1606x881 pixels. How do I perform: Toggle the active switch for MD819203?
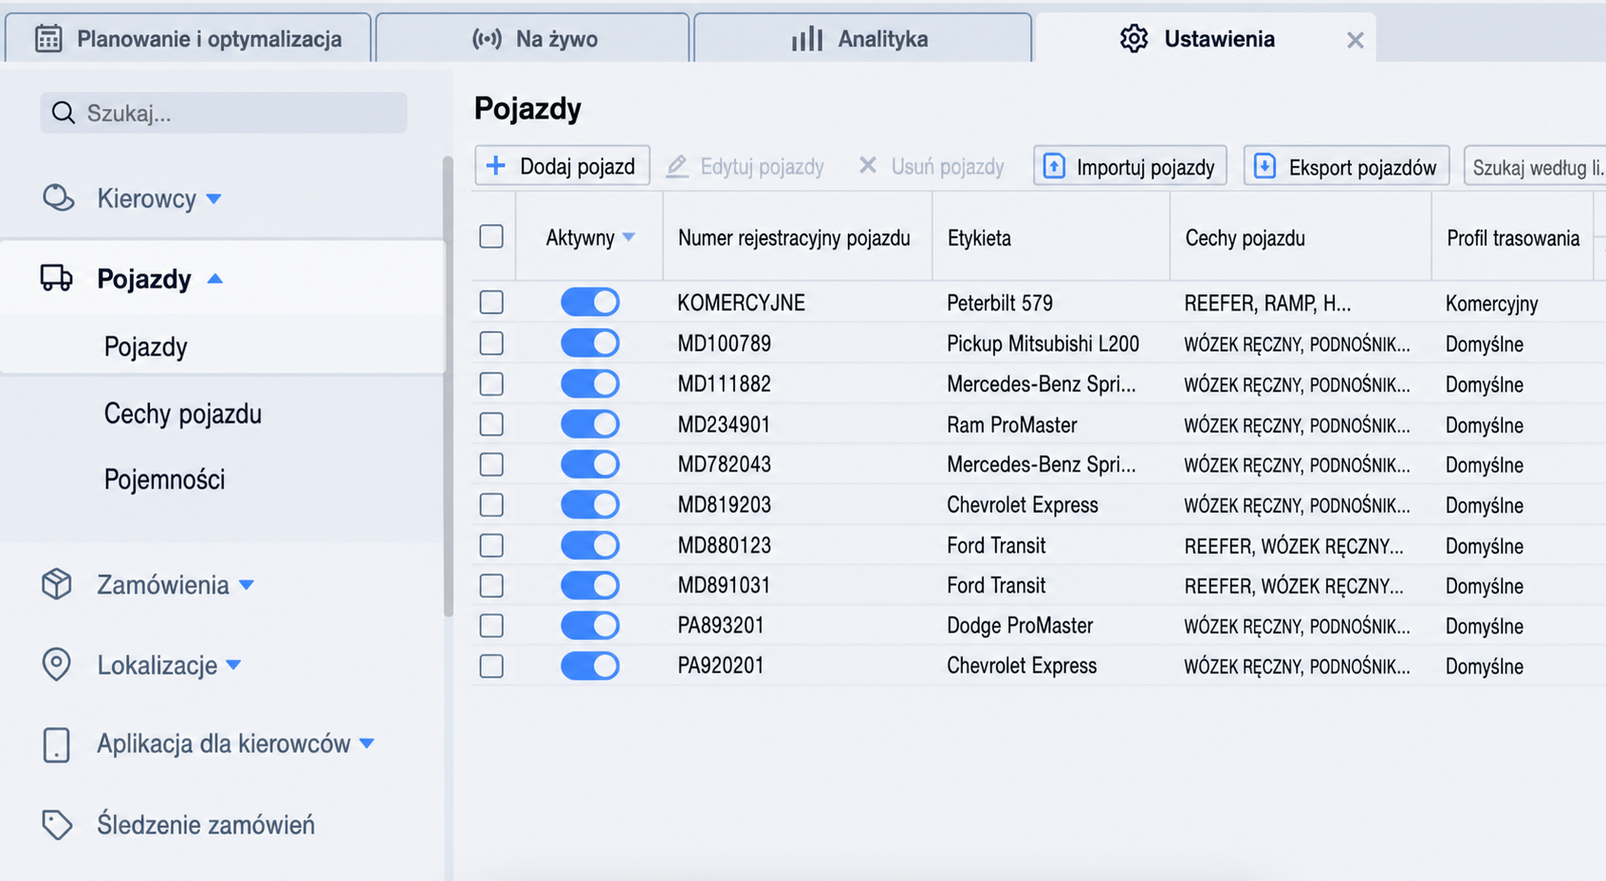[590, 505]
